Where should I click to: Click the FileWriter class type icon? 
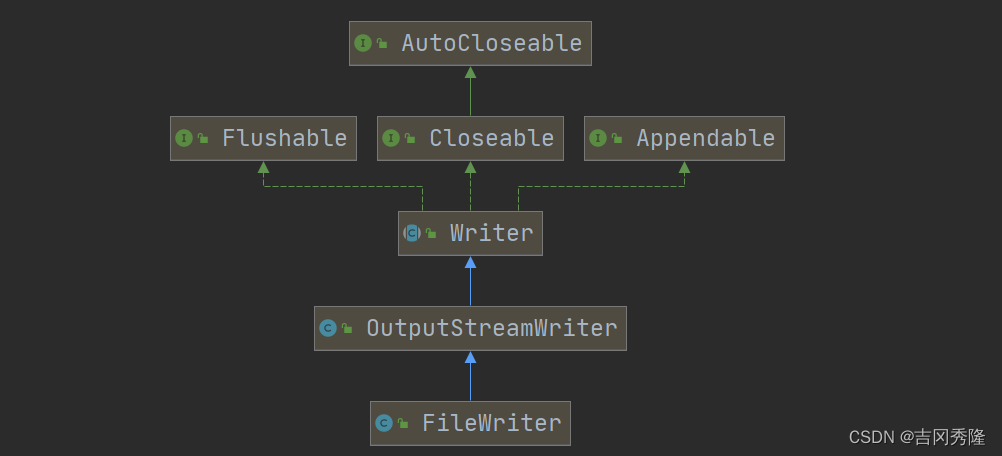point(383,423)
